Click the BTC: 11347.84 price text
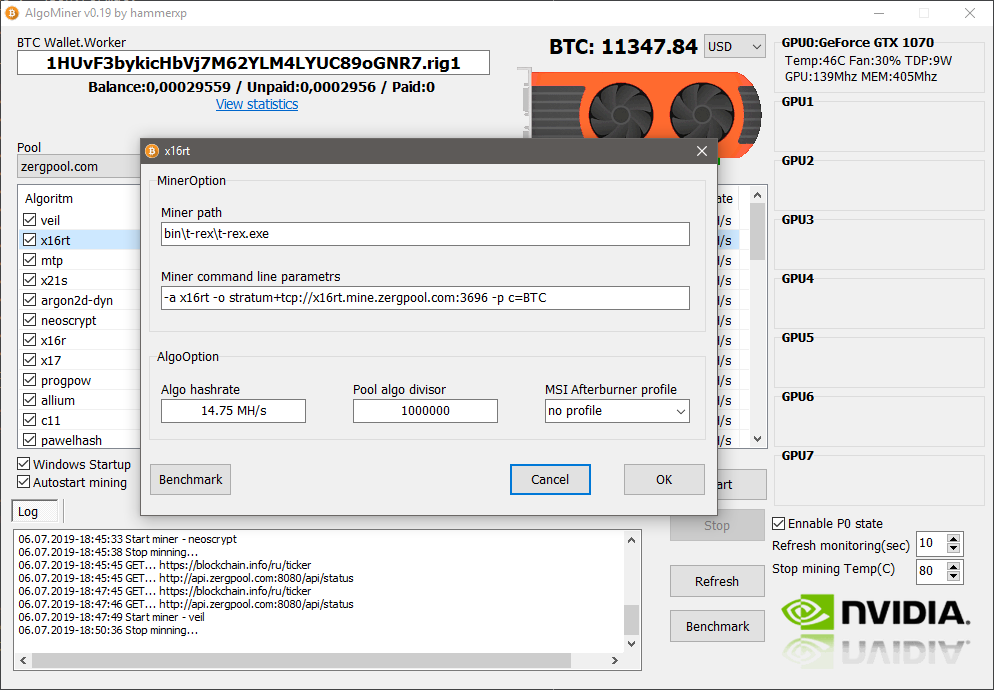 [623, 46]
